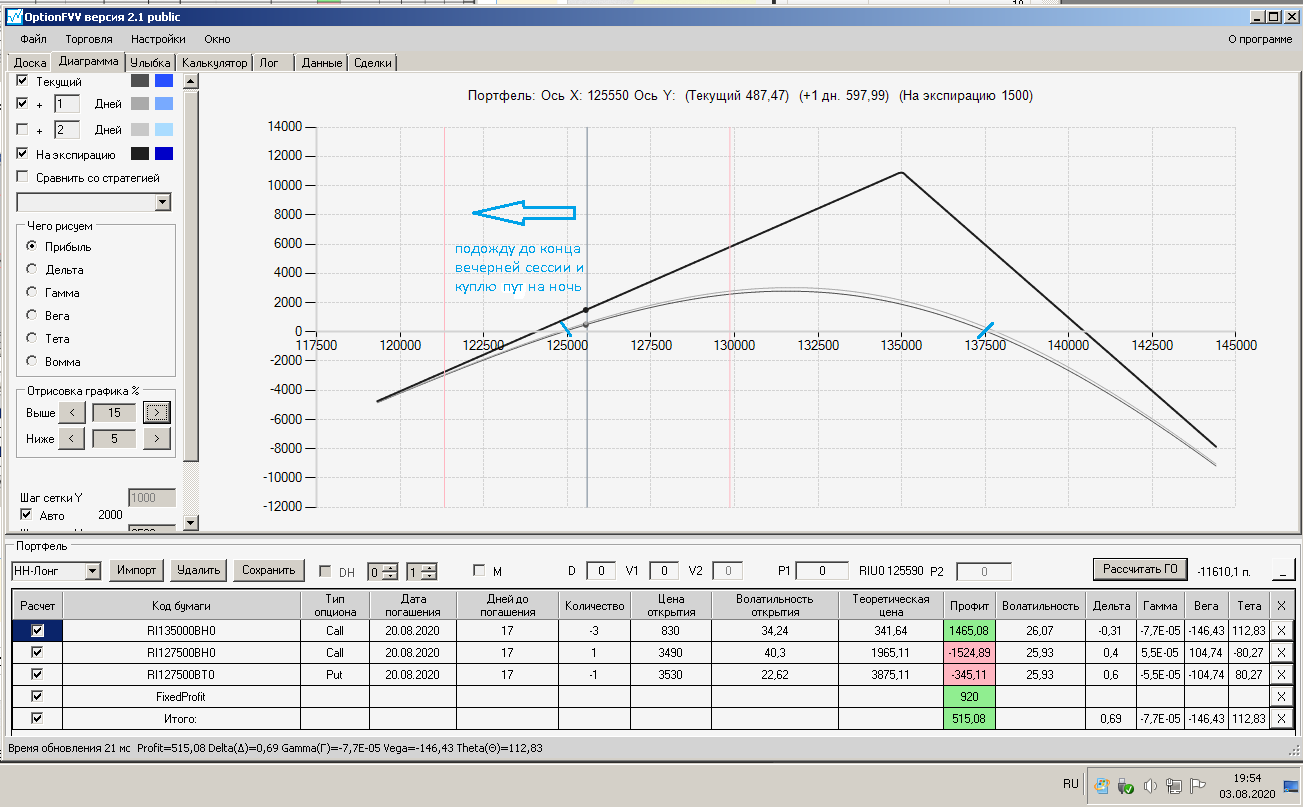This screenshot has height=807, width=1303.
Task: Toggle the Текущий curve checkbox
Action: 23,80
